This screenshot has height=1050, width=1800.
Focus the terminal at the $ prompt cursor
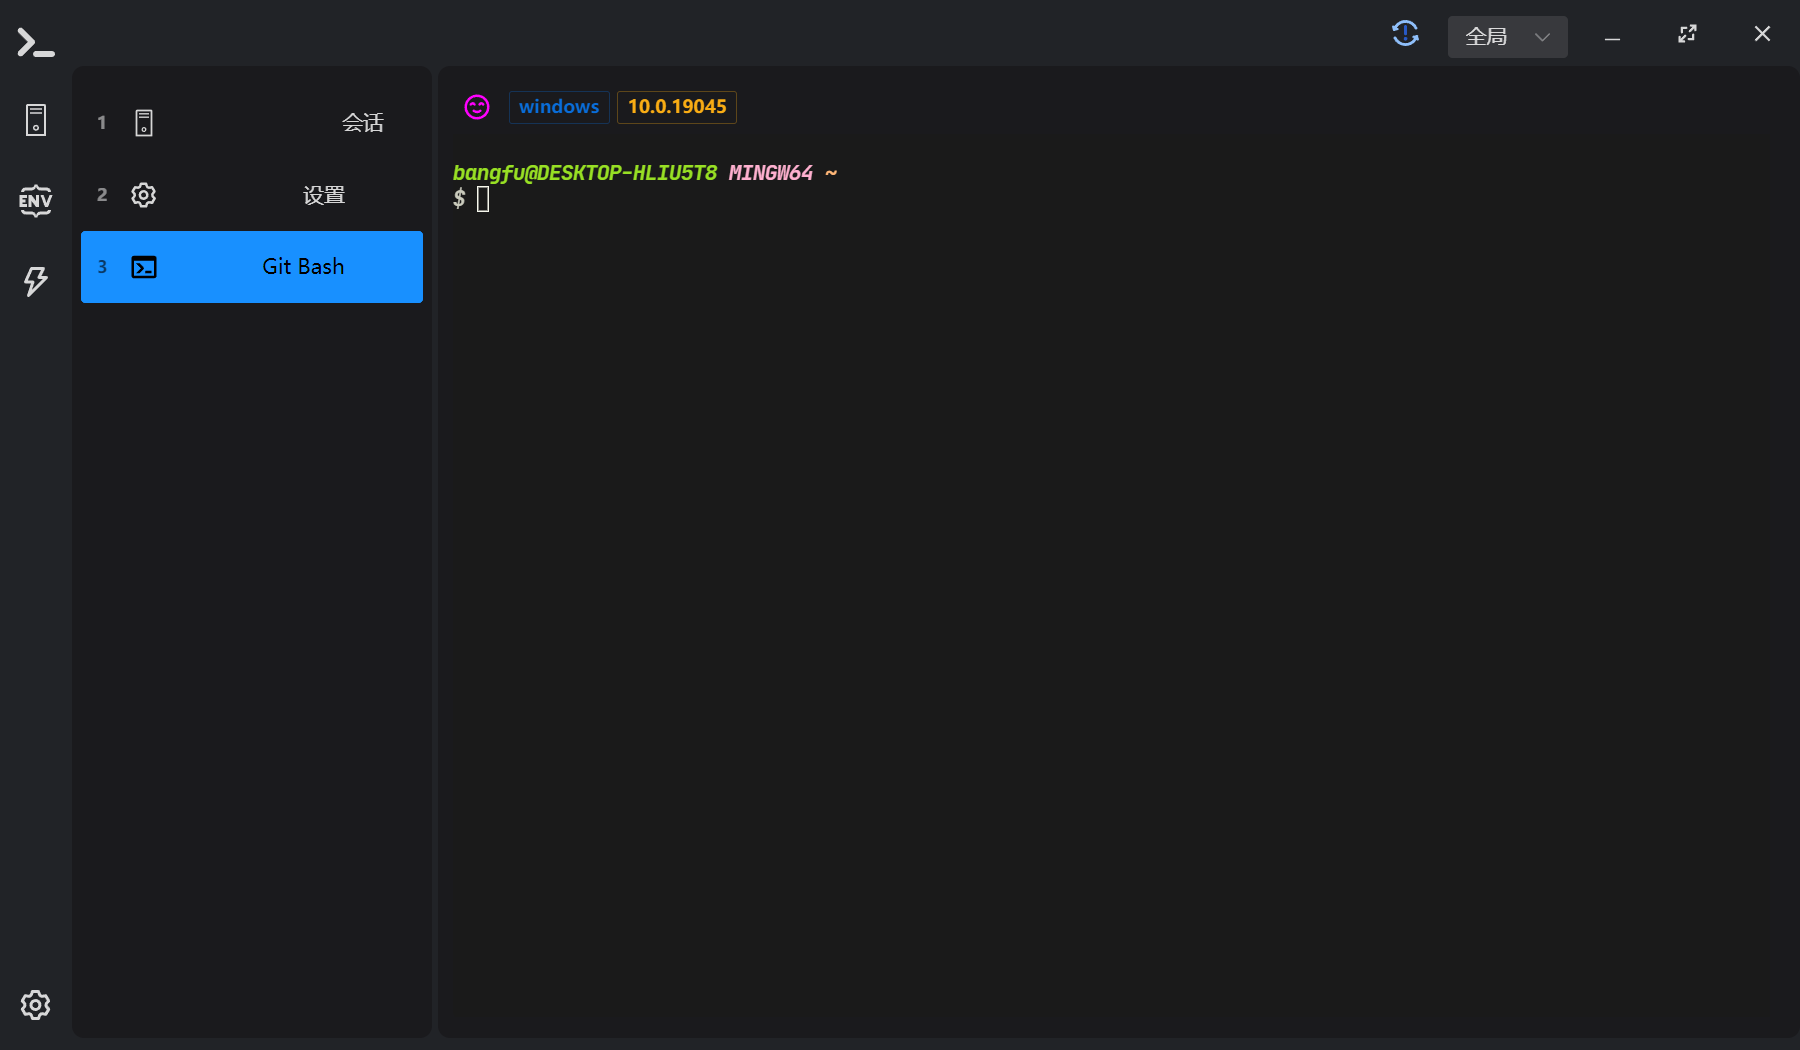(x=484, y=199)
